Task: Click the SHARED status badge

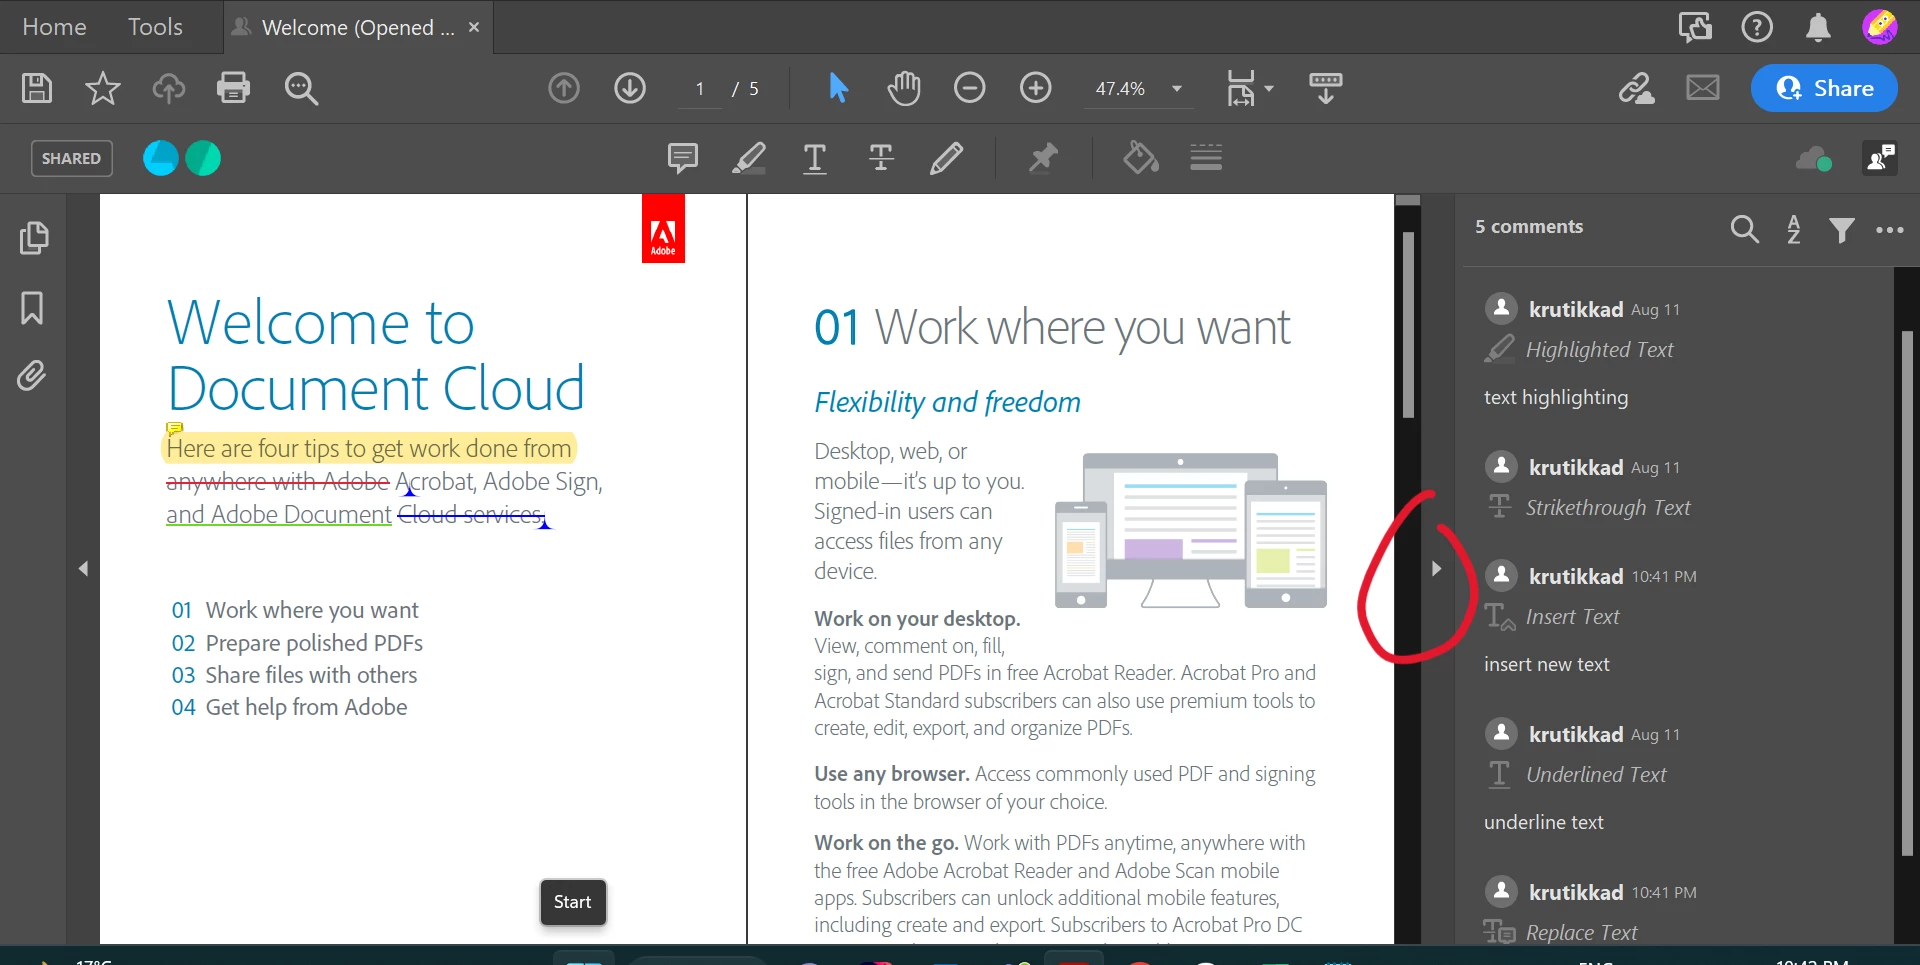Action: [x=72, y=158]
